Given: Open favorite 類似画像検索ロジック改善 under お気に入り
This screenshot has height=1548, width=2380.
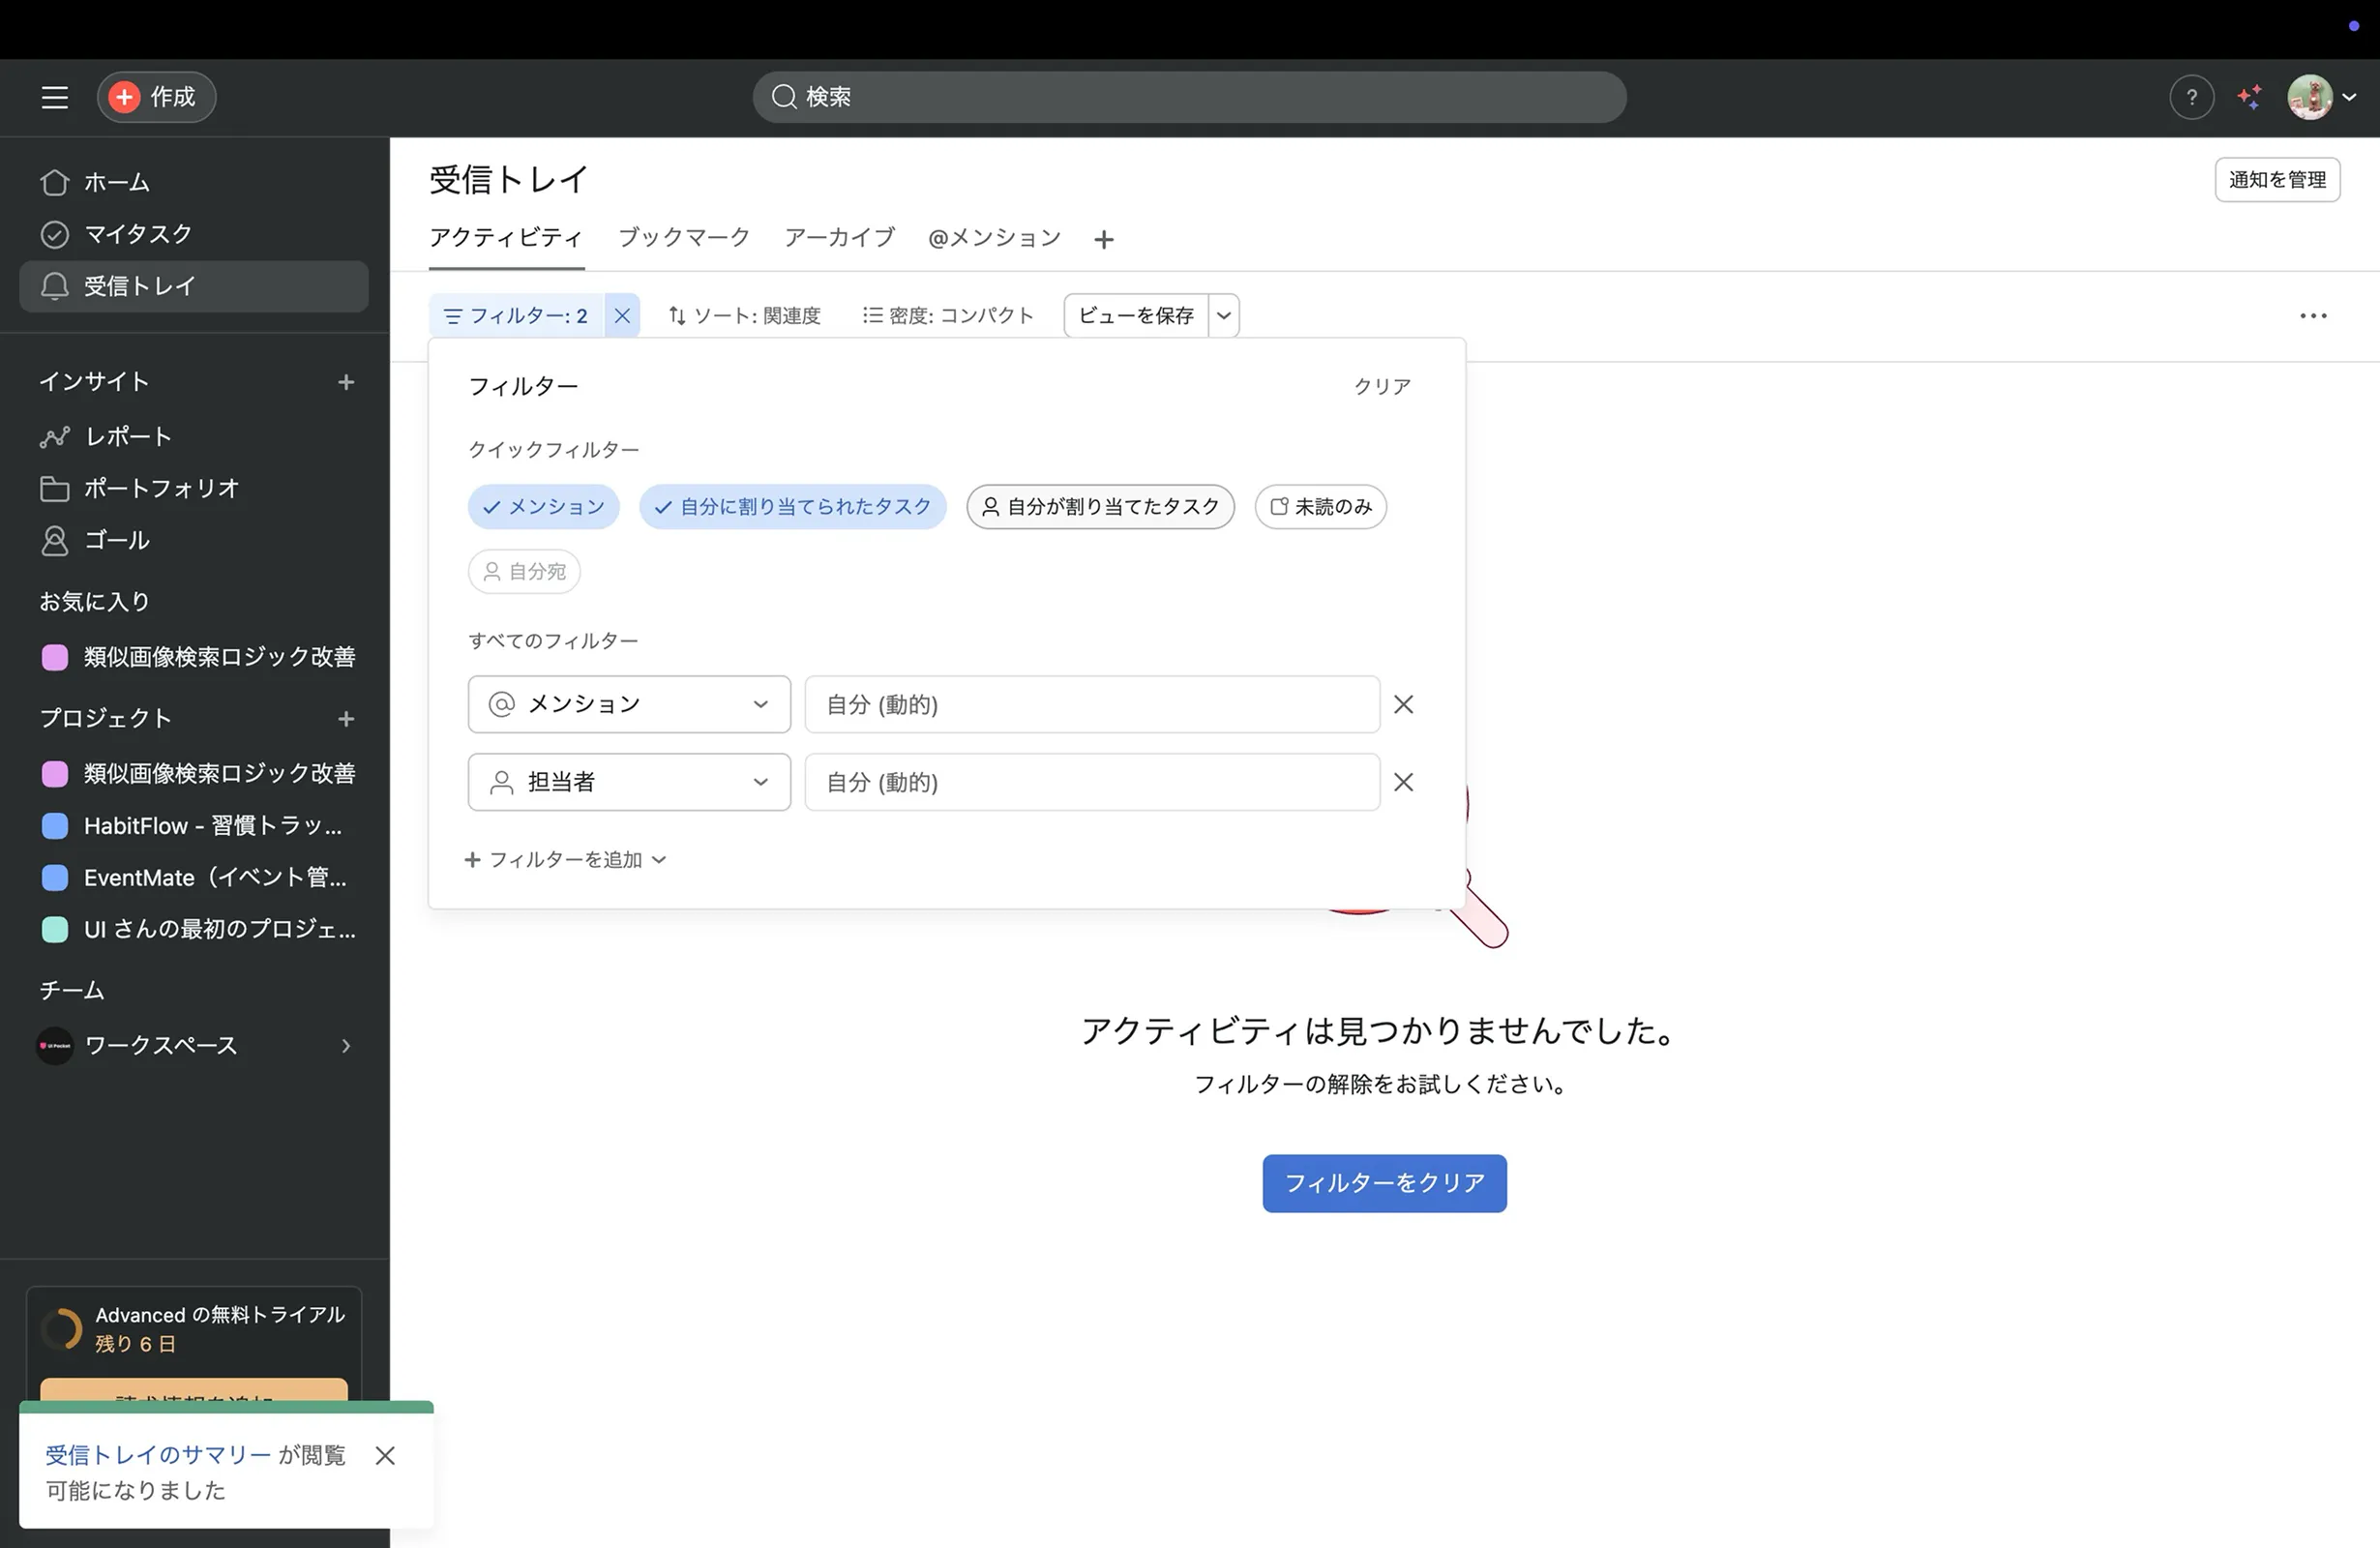Looking at the screenshot, I should 194,657.
